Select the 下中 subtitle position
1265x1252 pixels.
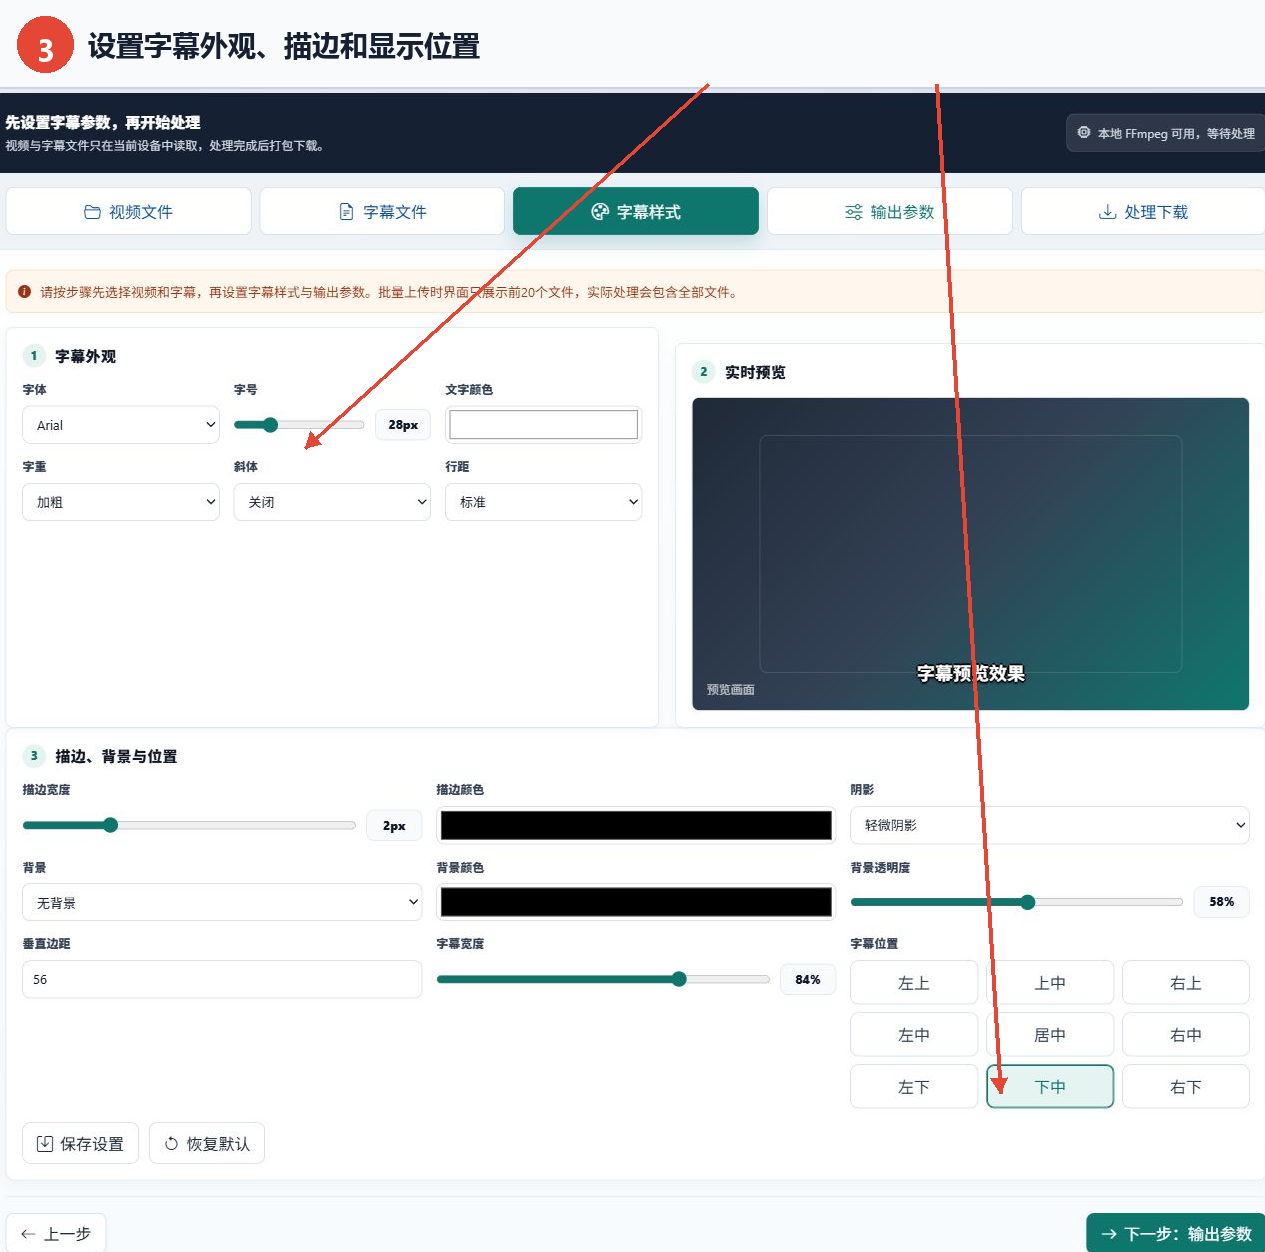tap(1050, 1087)
